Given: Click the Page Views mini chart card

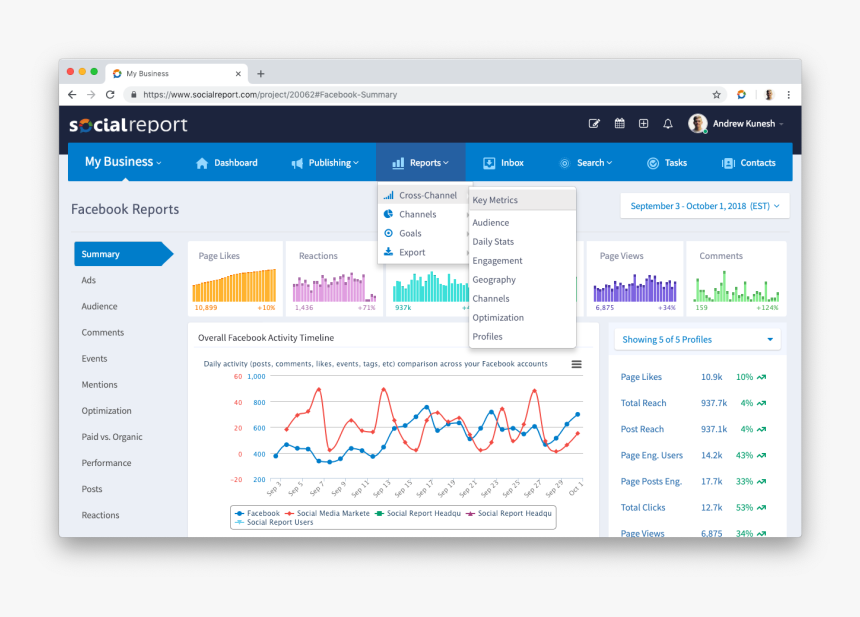Looking at the screenshot, I should [x=635, y=279].
